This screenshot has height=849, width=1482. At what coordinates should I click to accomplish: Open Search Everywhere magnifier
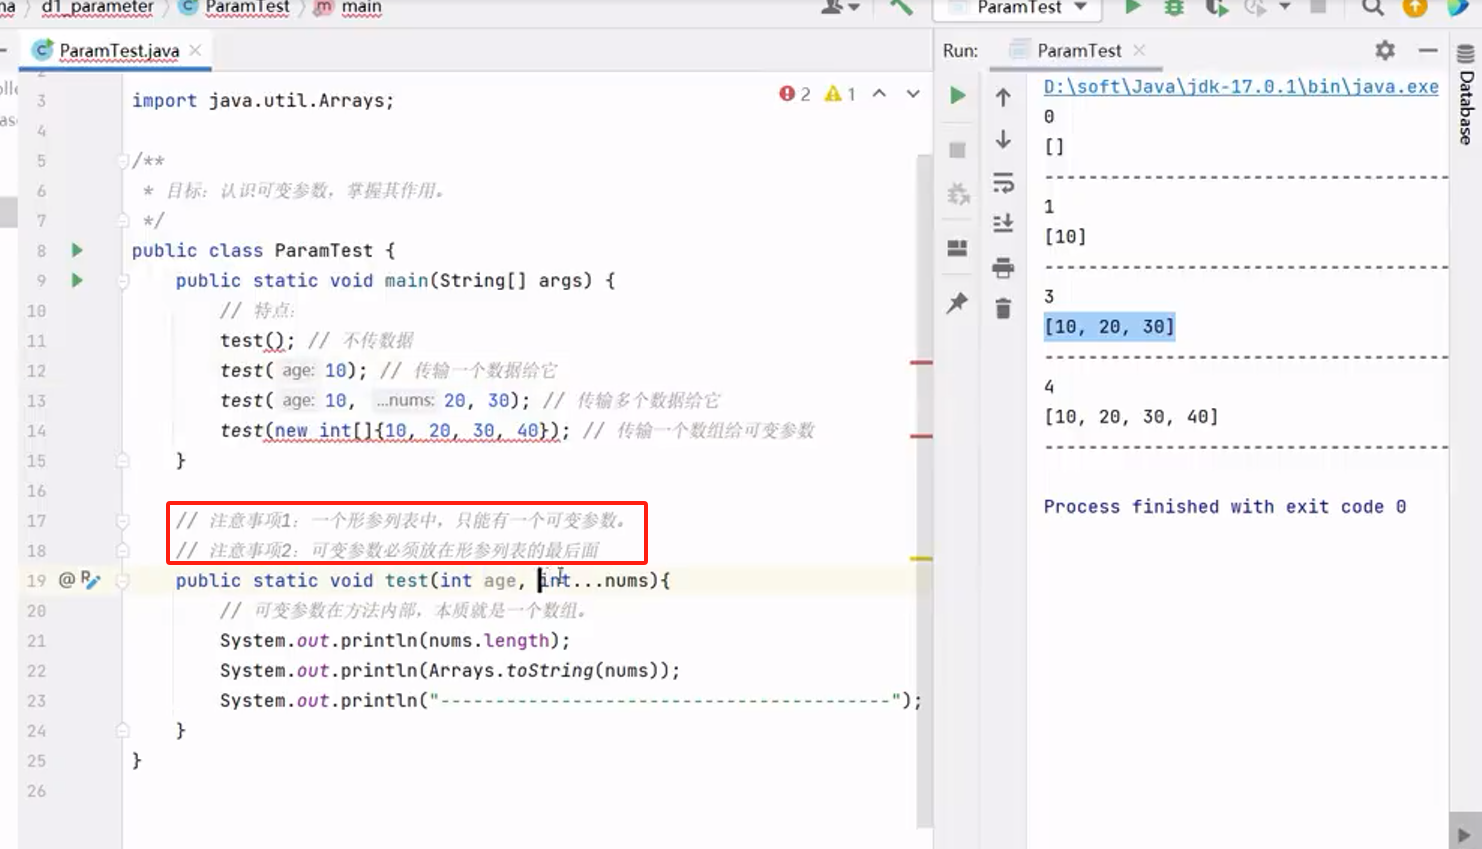1373,7
